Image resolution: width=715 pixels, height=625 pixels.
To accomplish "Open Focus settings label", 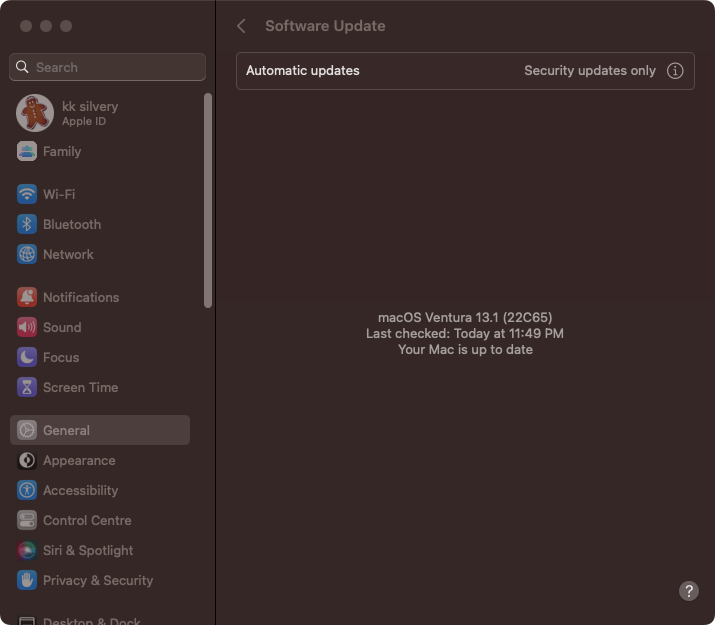I will click(61, 357).
